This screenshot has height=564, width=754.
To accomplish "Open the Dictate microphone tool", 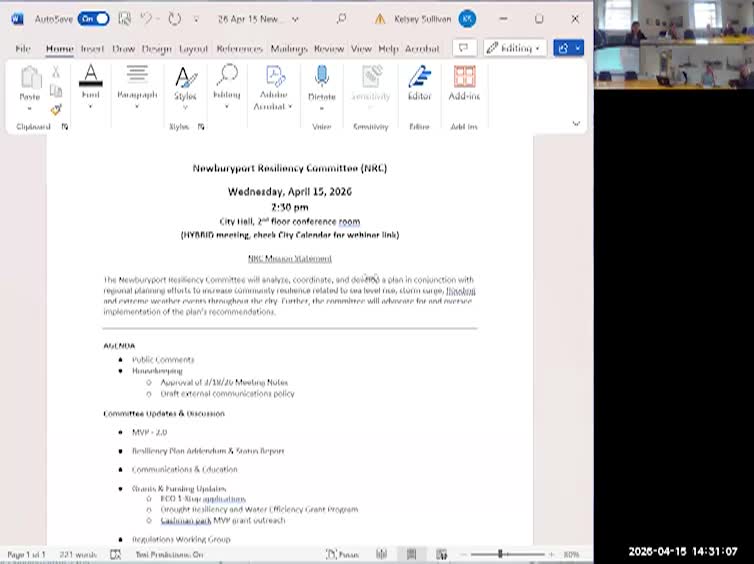I will (x=321, y=82).
